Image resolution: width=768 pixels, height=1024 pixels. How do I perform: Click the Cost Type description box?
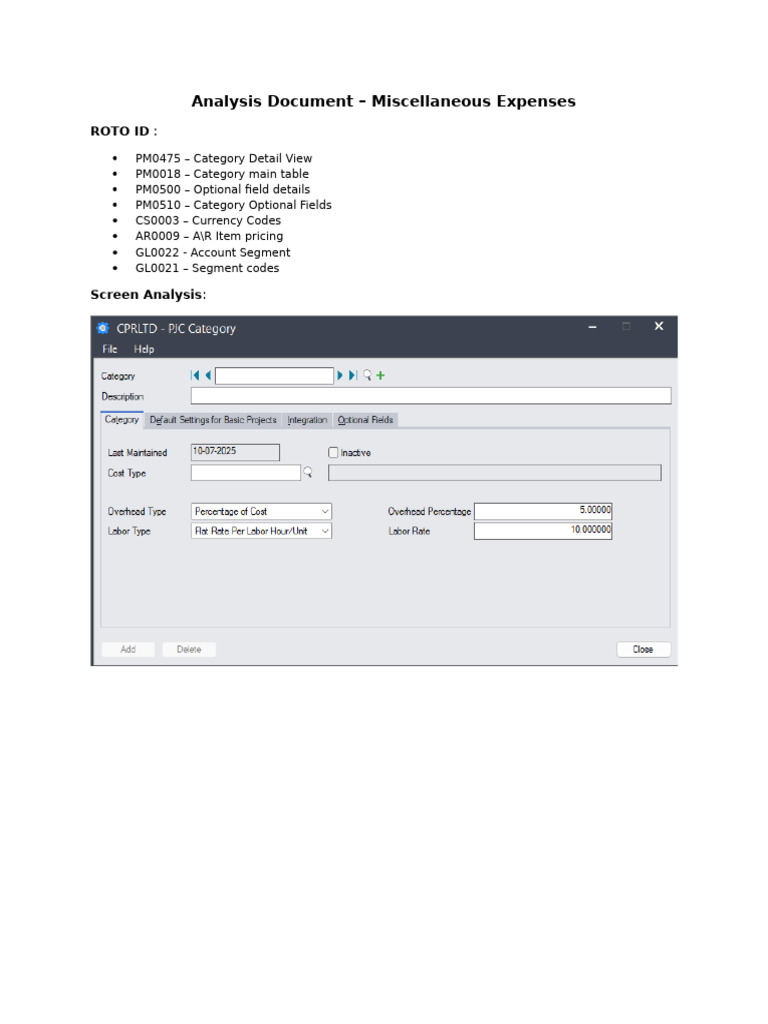click(x=494, y=473)
